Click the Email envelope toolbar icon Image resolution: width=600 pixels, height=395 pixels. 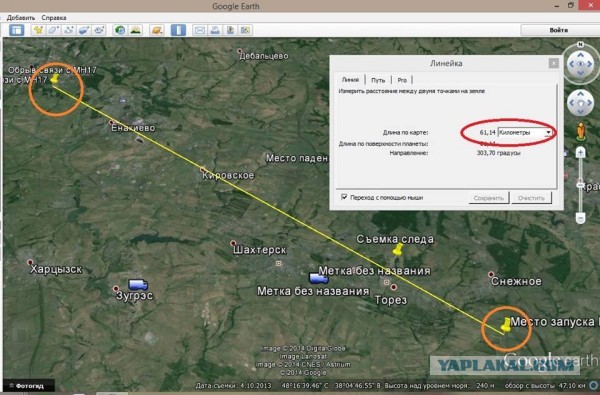click(x=200, y=30)
